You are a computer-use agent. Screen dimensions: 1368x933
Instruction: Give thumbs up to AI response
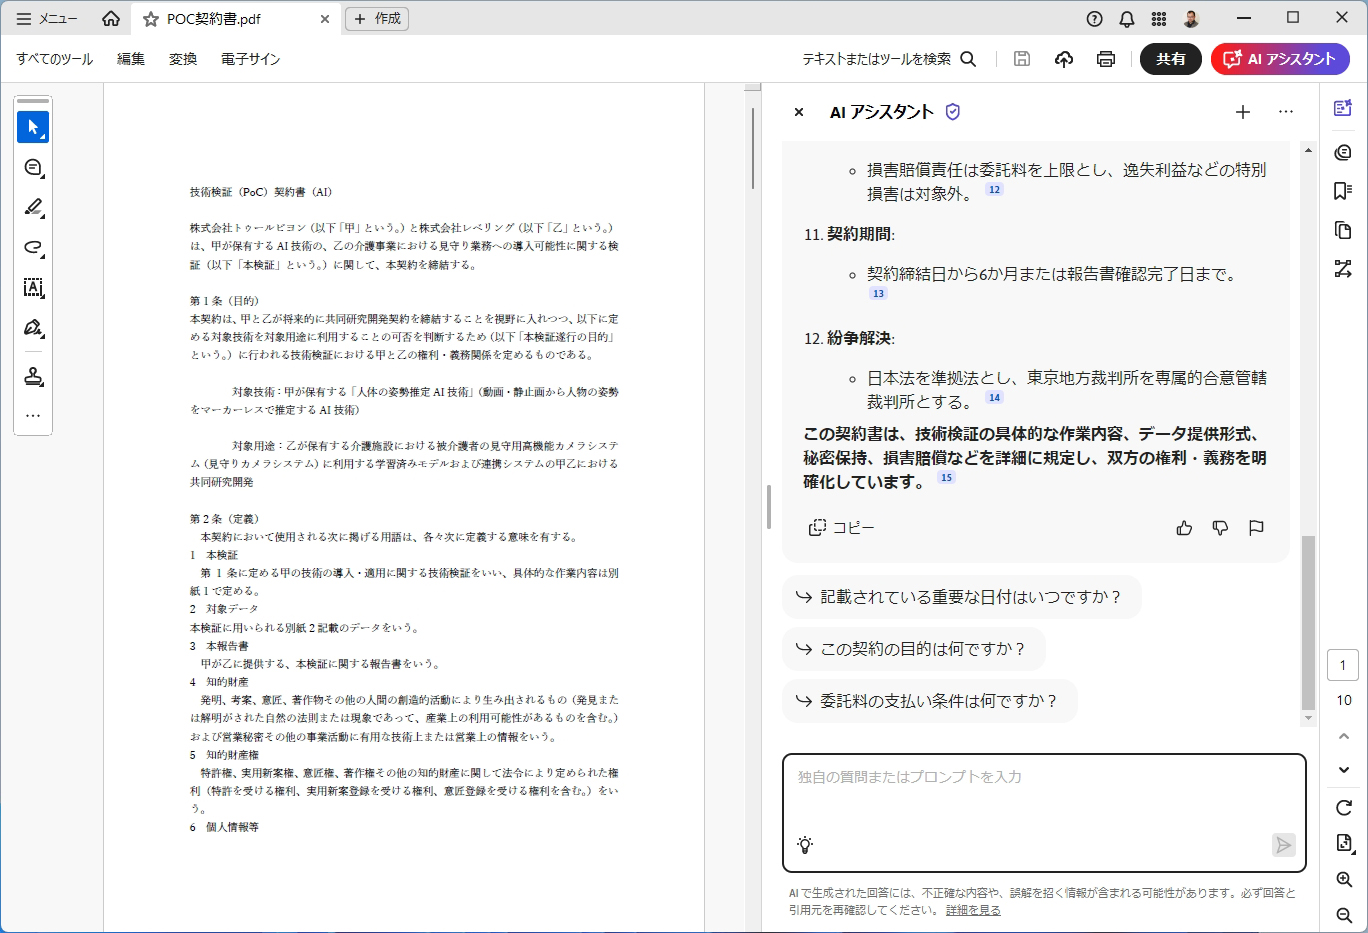[x=1184, y=528]
